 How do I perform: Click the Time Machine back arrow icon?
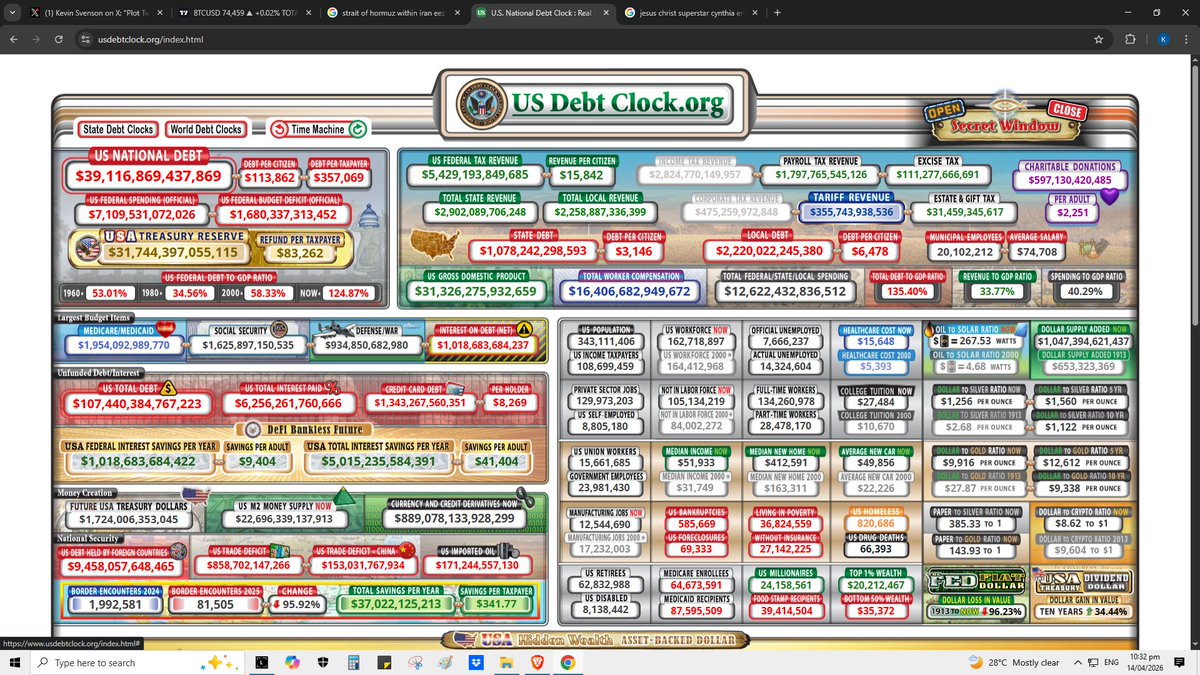pos(278,129)
